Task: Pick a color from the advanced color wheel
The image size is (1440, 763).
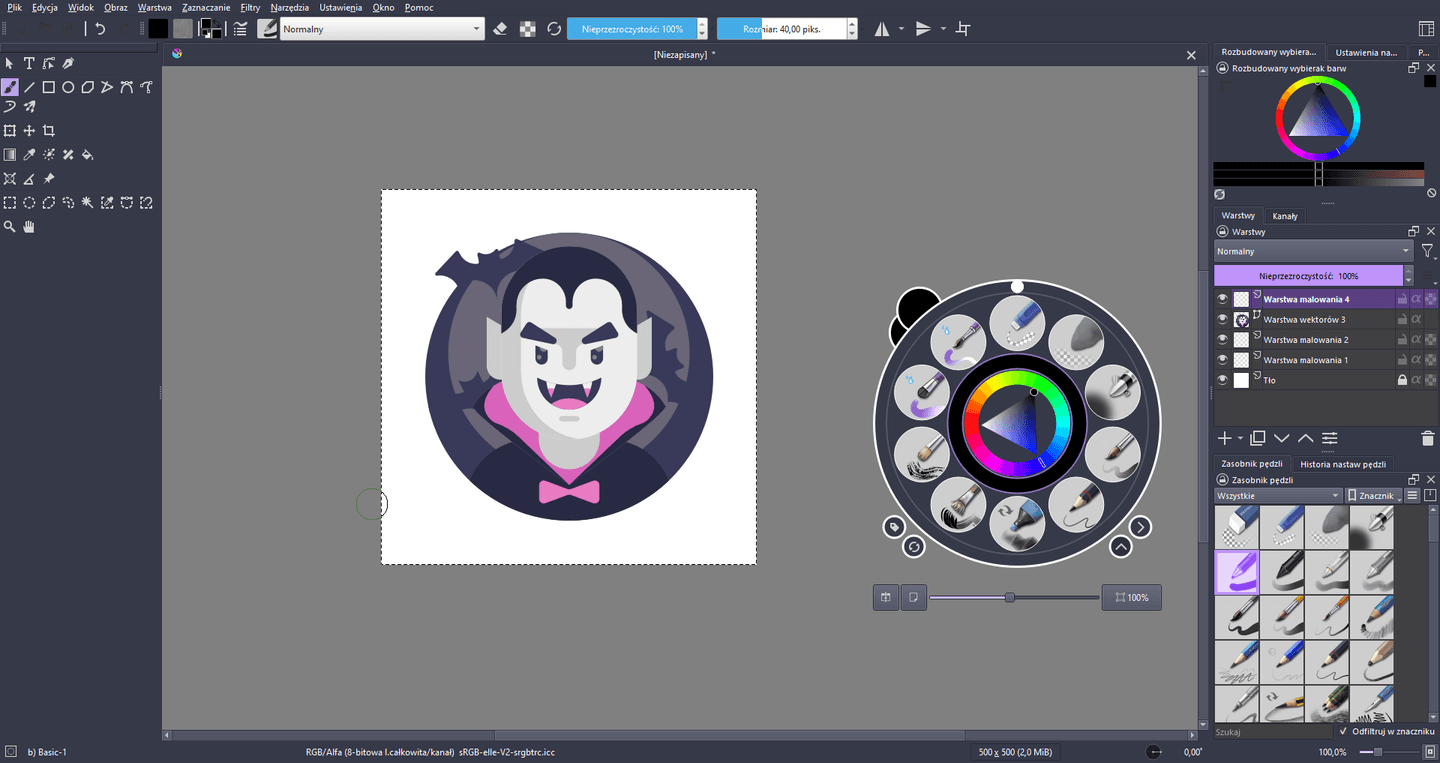Action: tap(1318, 117)
